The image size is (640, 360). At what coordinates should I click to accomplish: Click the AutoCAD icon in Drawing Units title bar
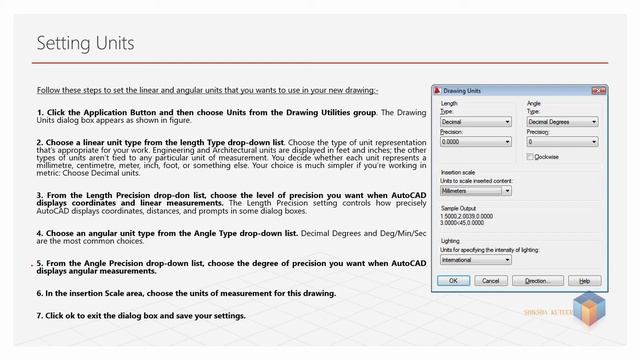point(437,91)
